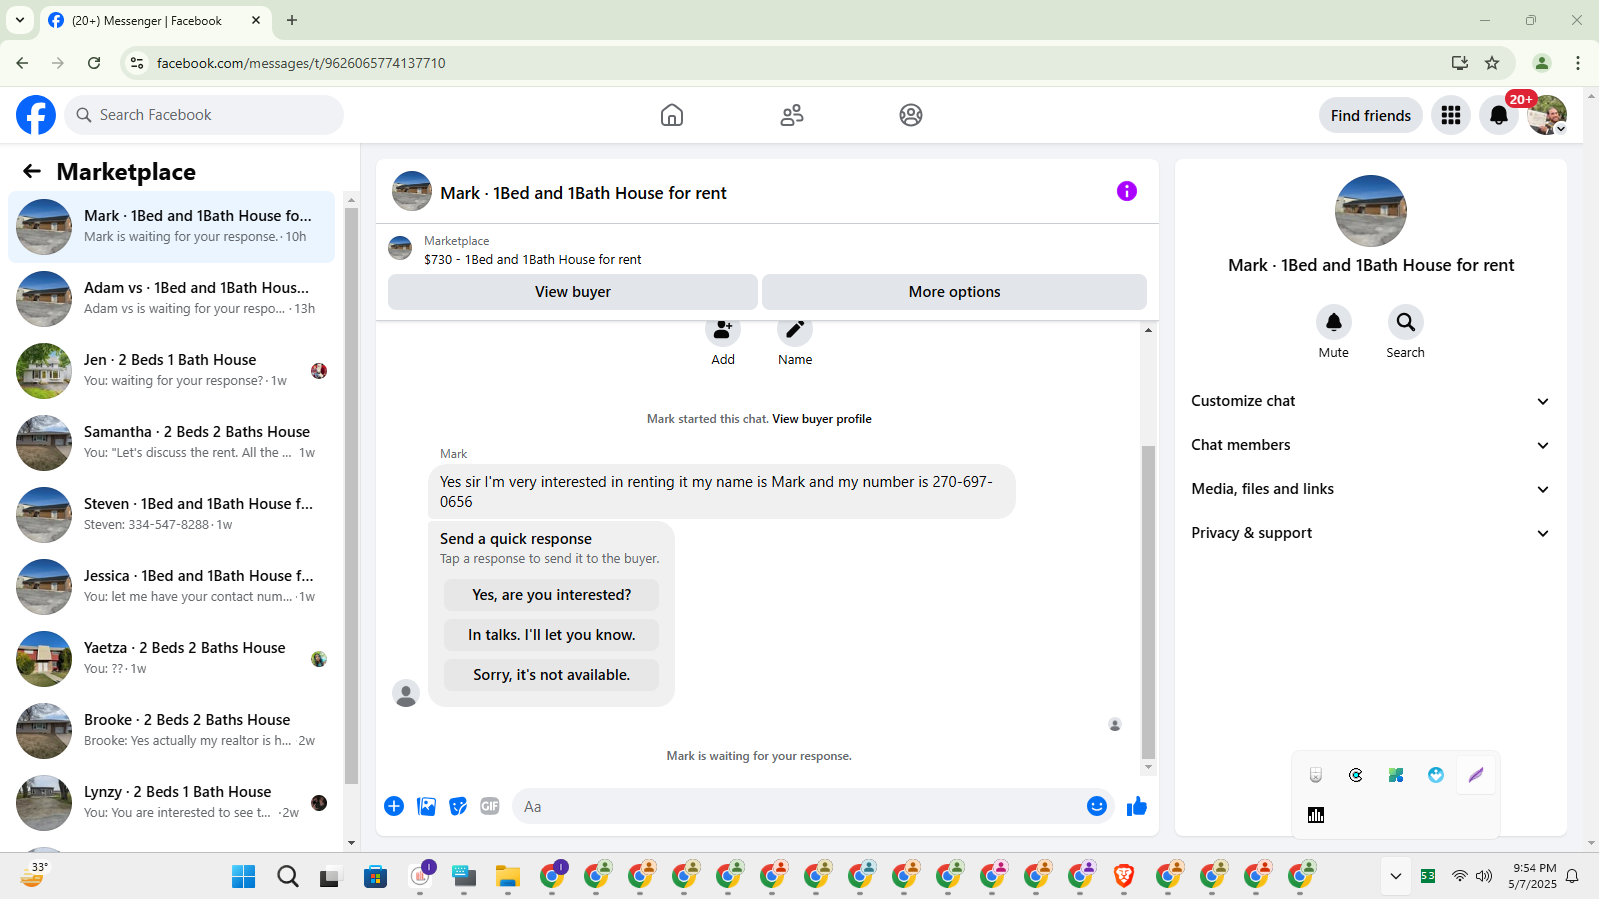Send quick reply 'Sorry, it's not available.'
The image size is (1599, 899).
tap(551, 675)
